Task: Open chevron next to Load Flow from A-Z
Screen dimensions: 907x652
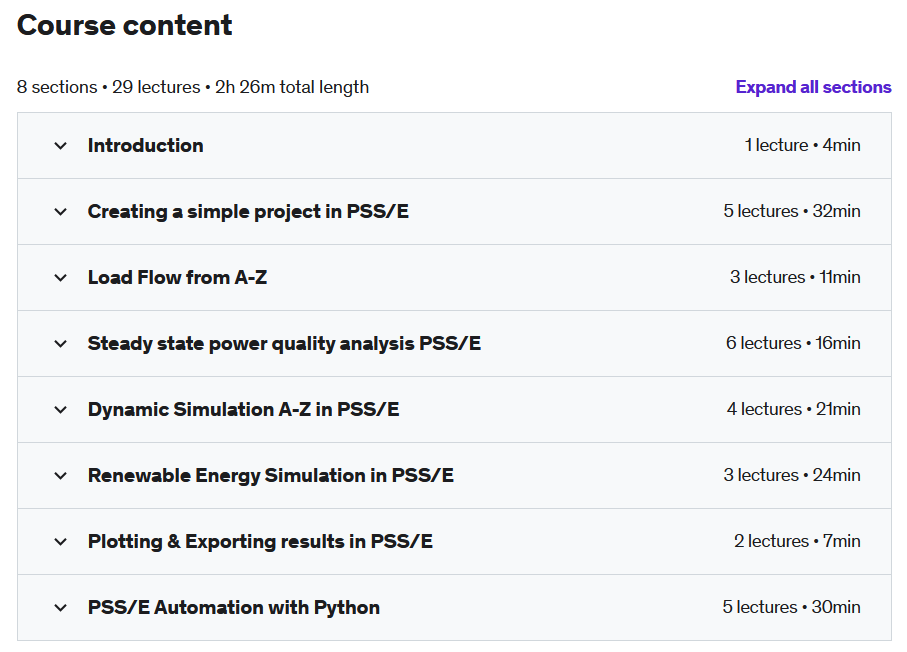Action: [x=60, y=278]
